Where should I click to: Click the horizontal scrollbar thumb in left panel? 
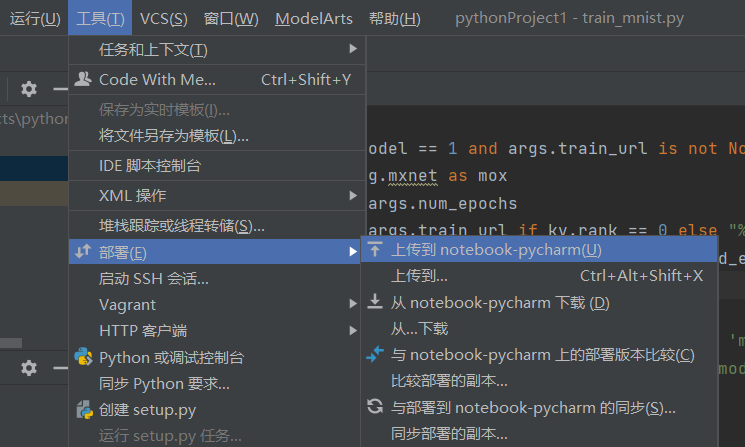11,343
